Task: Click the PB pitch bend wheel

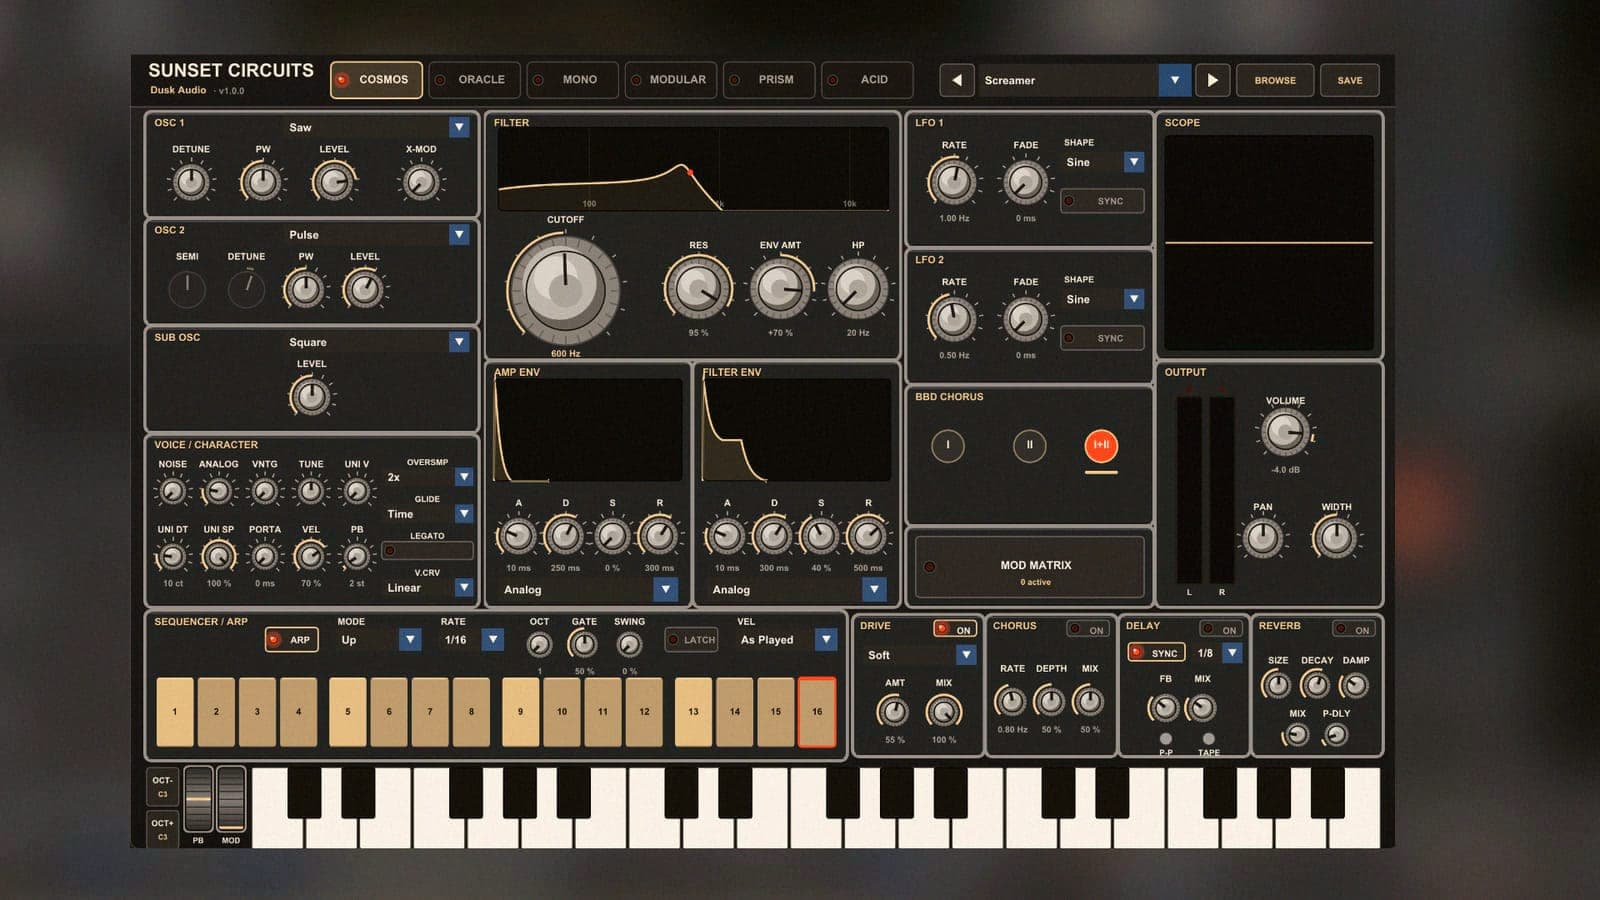Action: pos(198,799)
